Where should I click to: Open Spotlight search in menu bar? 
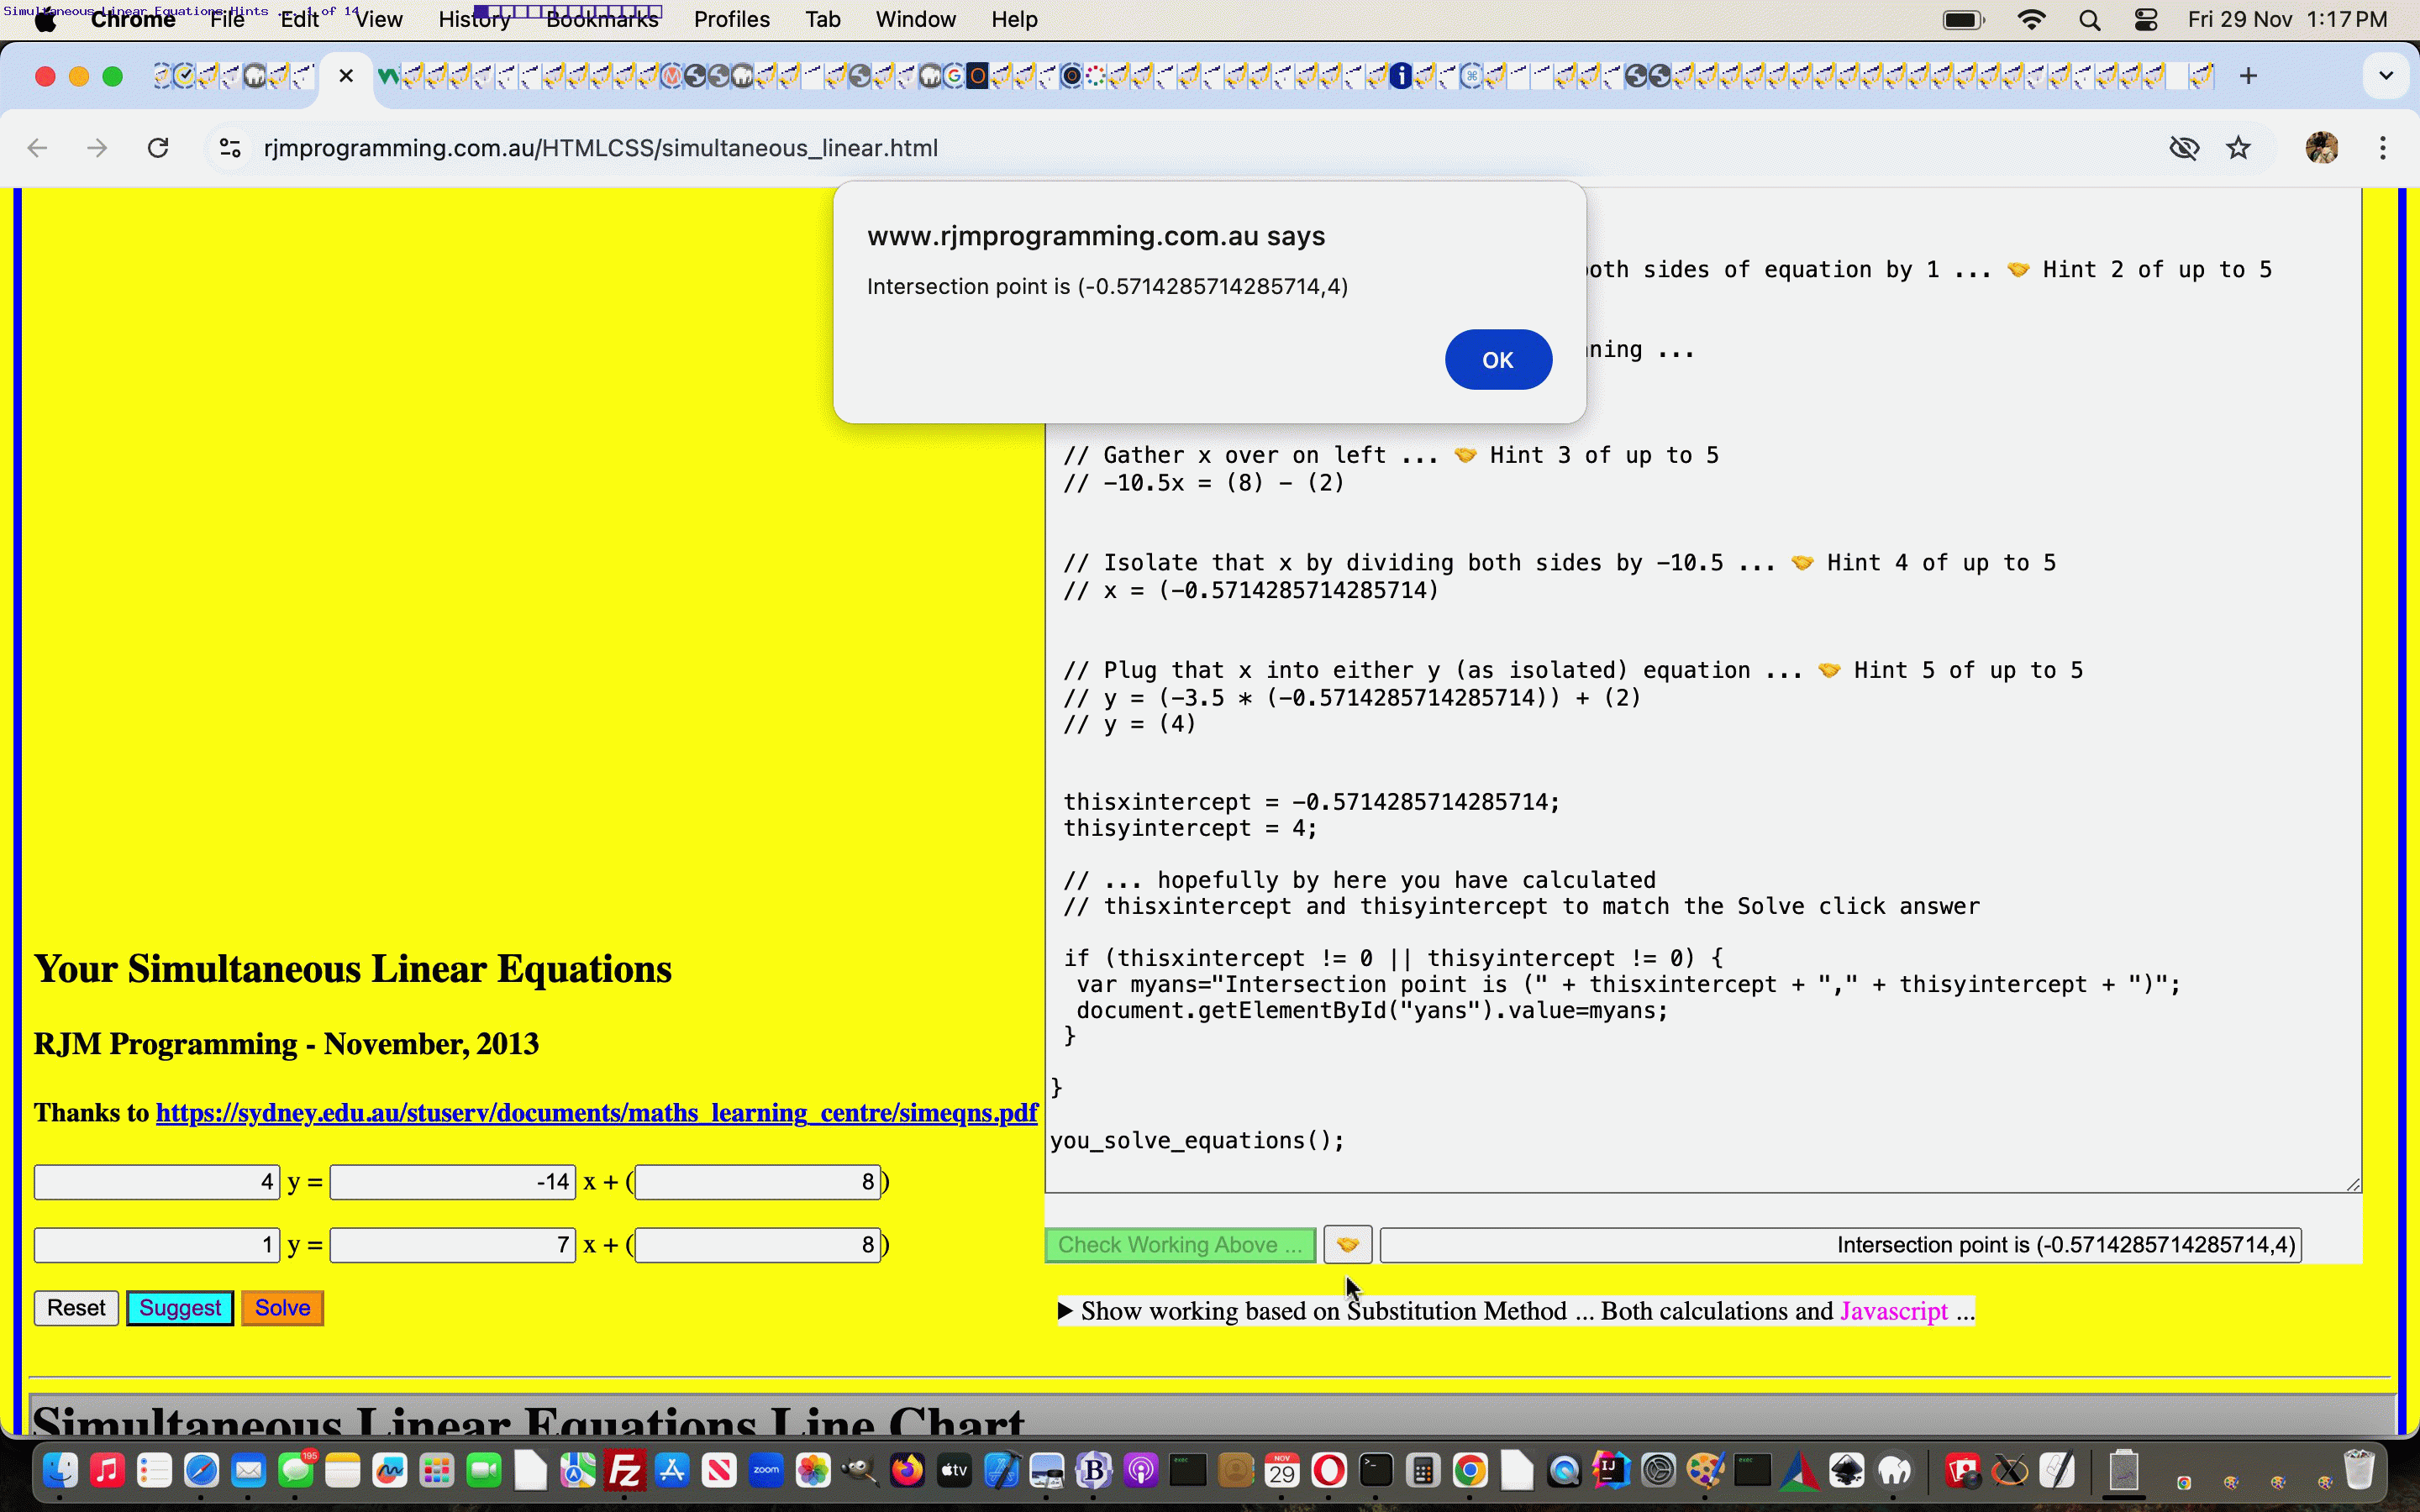[2089, 19]
